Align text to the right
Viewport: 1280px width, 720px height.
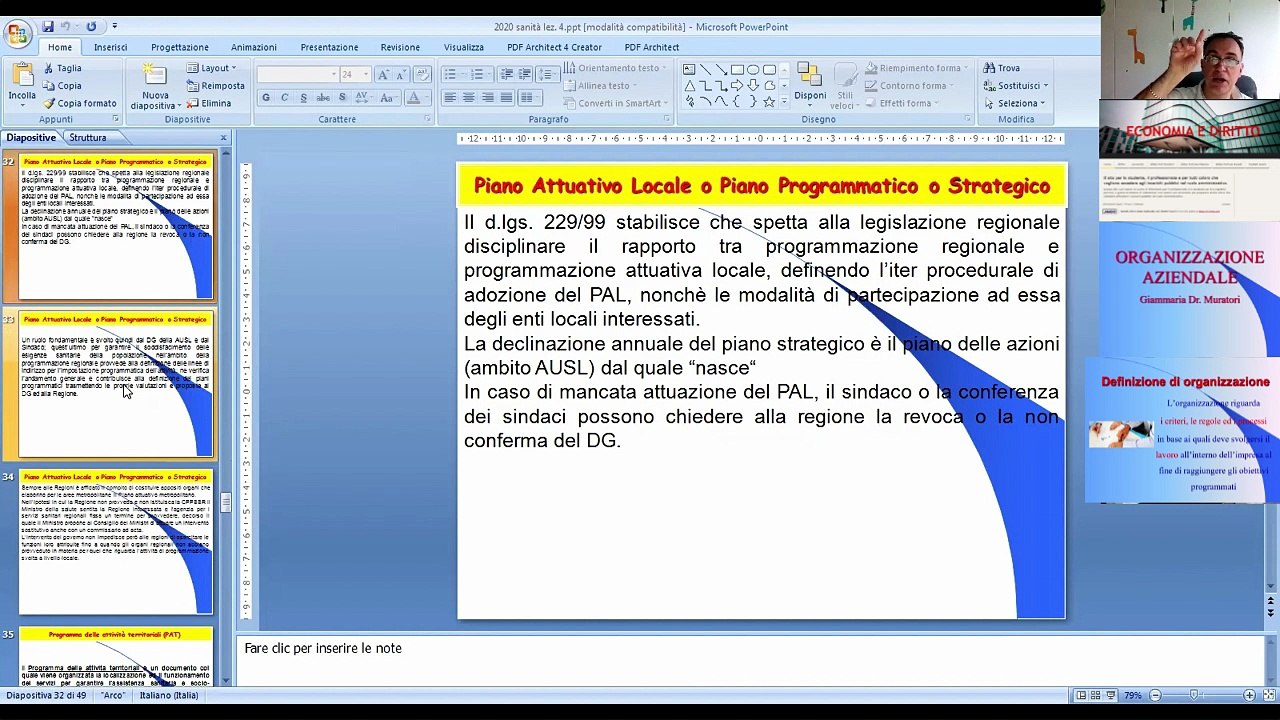pos(488,98)
